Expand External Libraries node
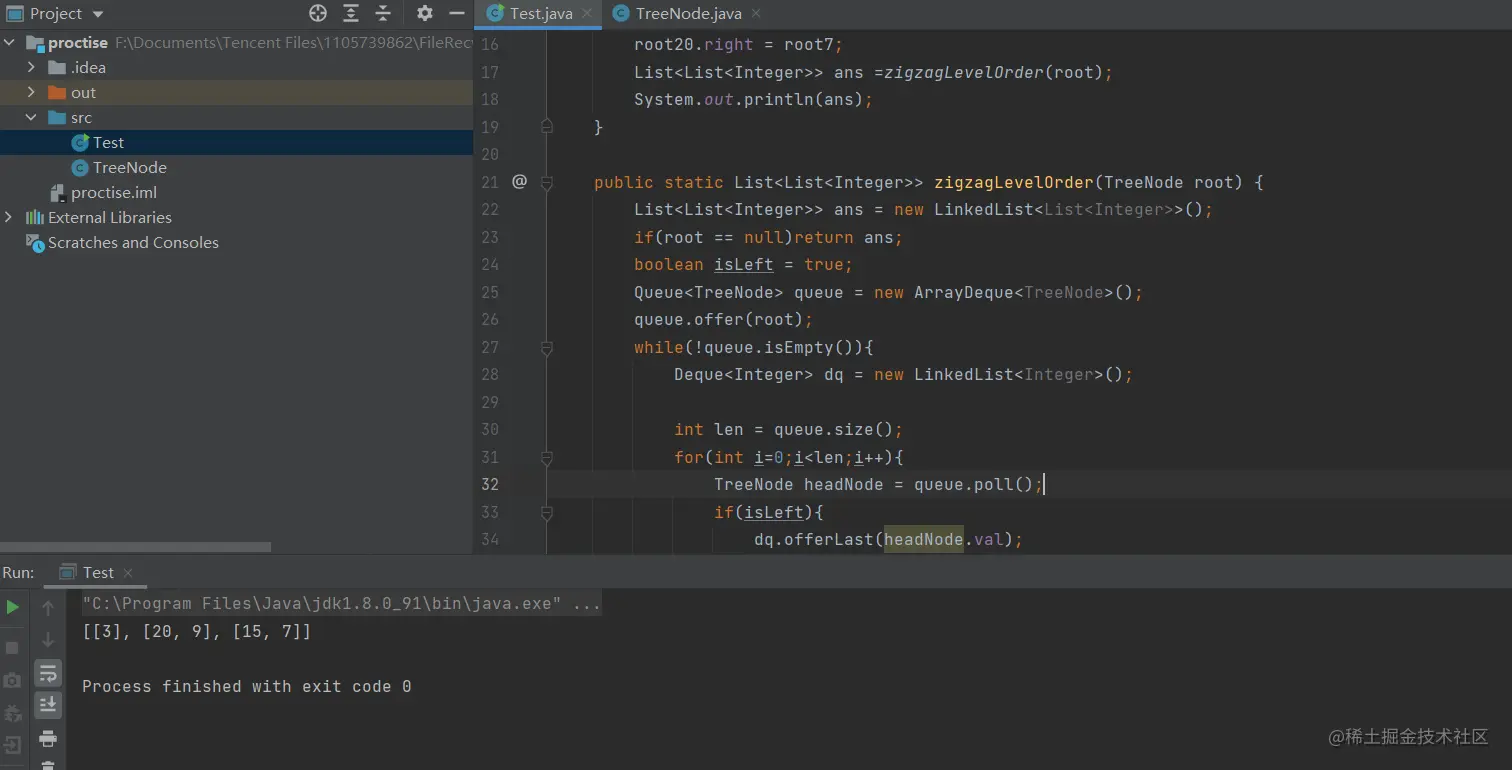 [10, 218]
